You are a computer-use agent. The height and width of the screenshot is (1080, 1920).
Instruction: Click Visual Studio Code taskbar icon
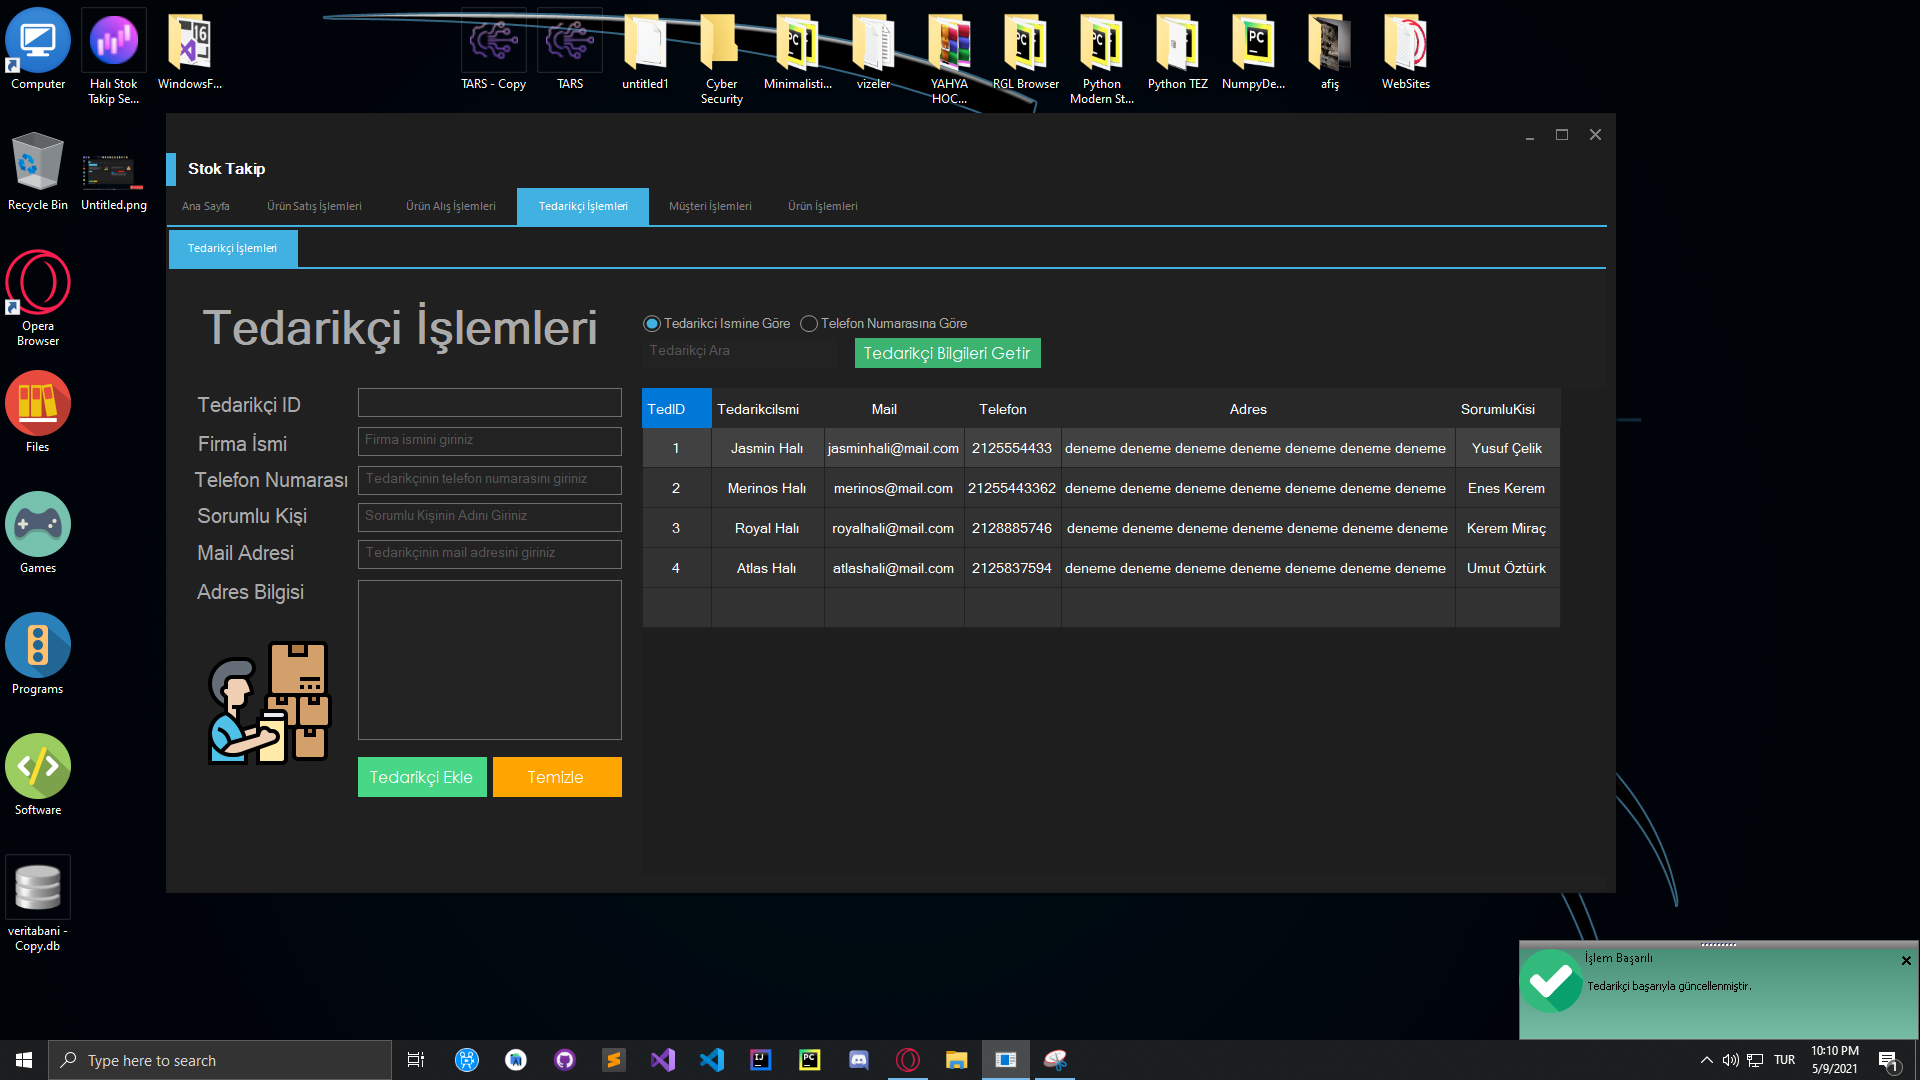coord(711,1060)
